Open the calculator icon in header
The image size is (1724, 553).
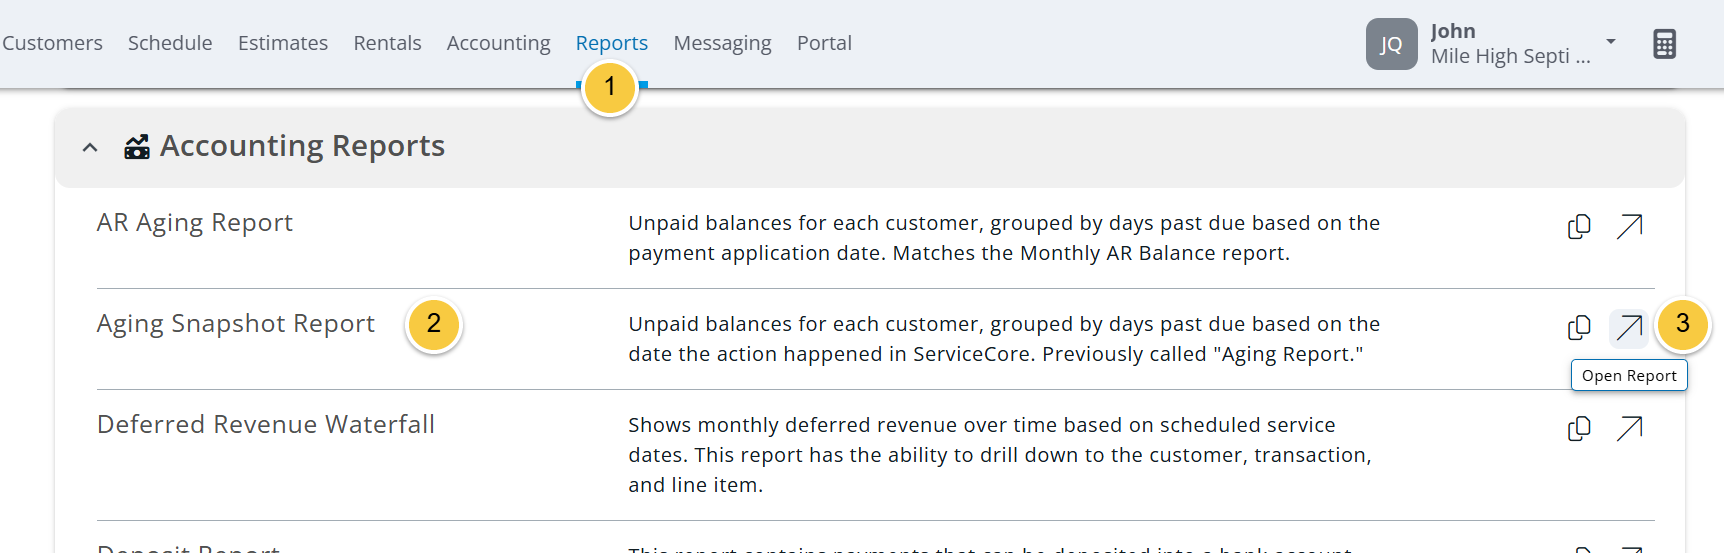[1664, 44]
